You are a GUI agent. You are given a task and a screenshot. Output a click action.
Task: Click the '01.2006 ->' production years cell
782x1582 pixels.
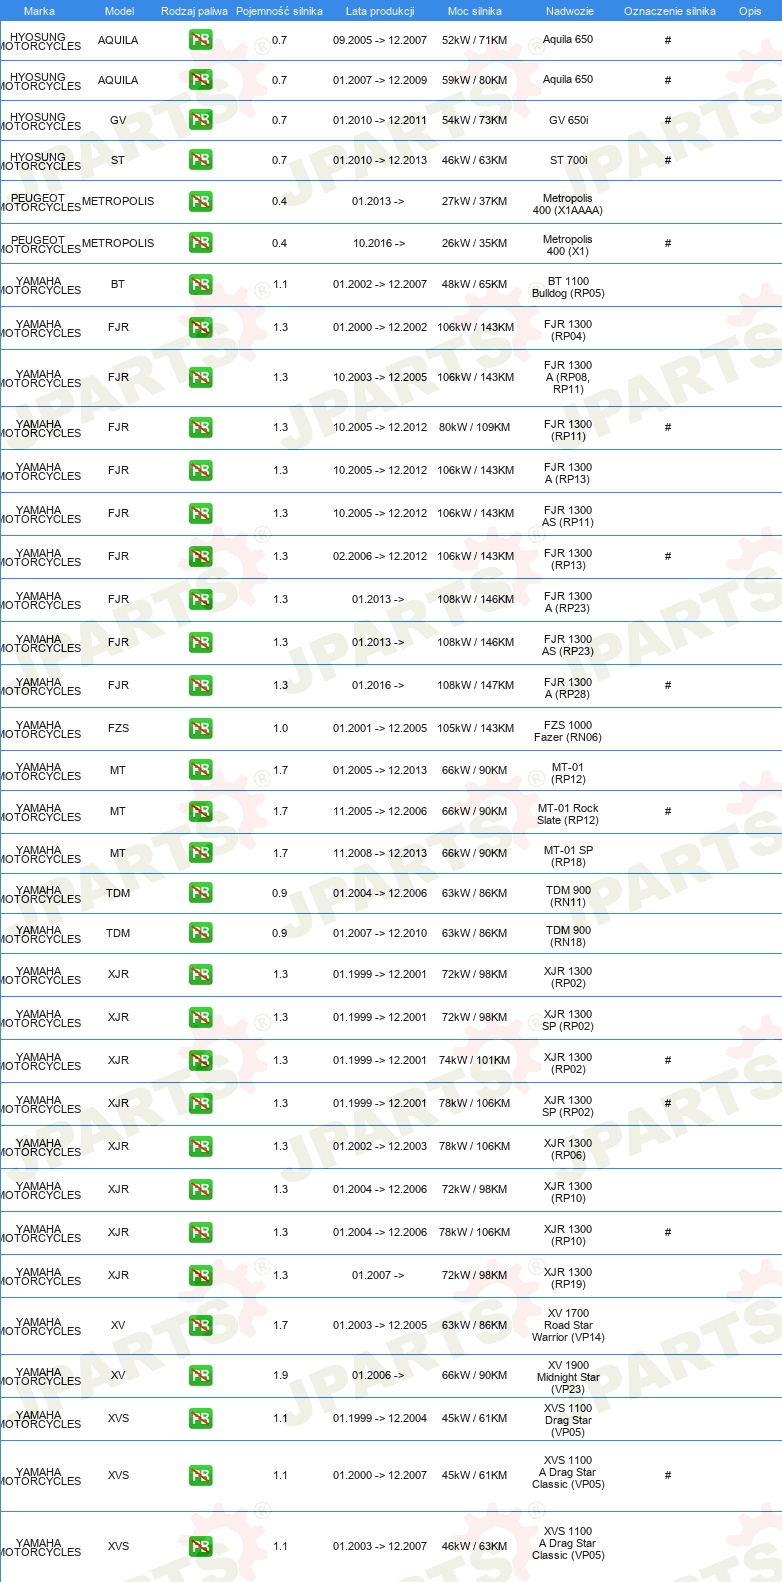point(379,1375)
